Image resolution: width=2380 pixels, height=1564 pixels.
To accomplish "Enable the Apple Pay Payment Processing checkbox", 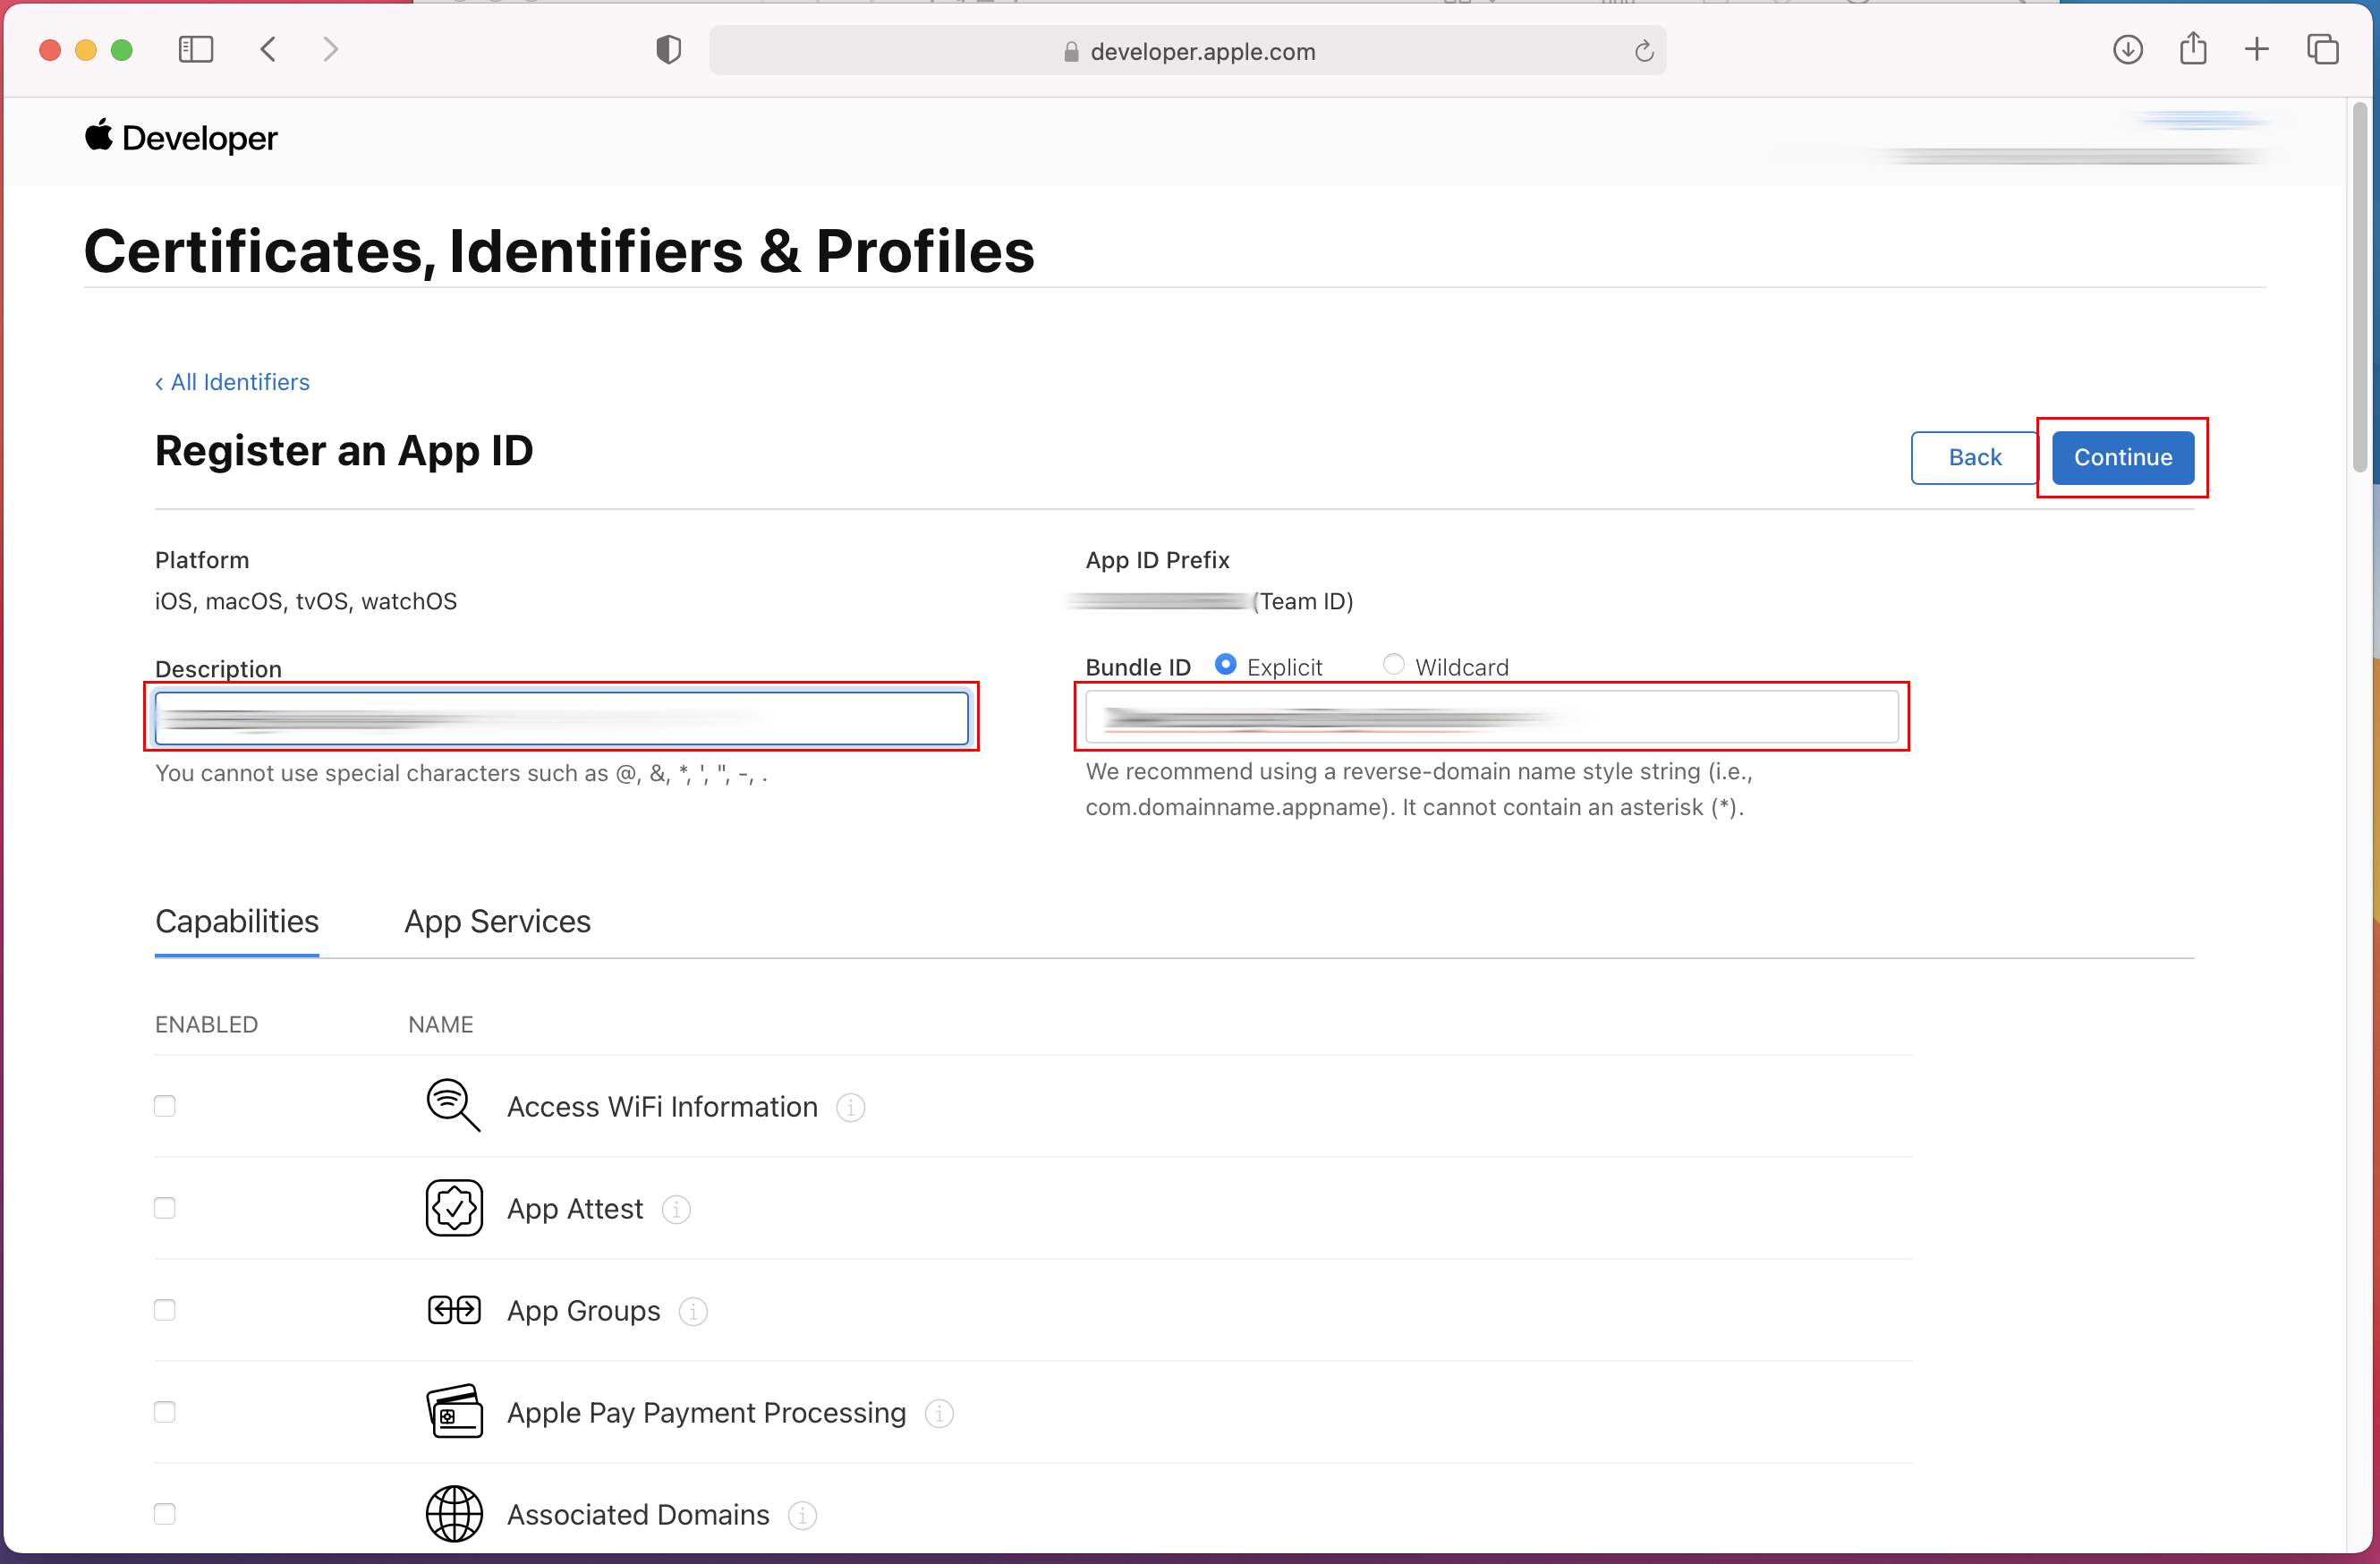I will pos(165,1412).
